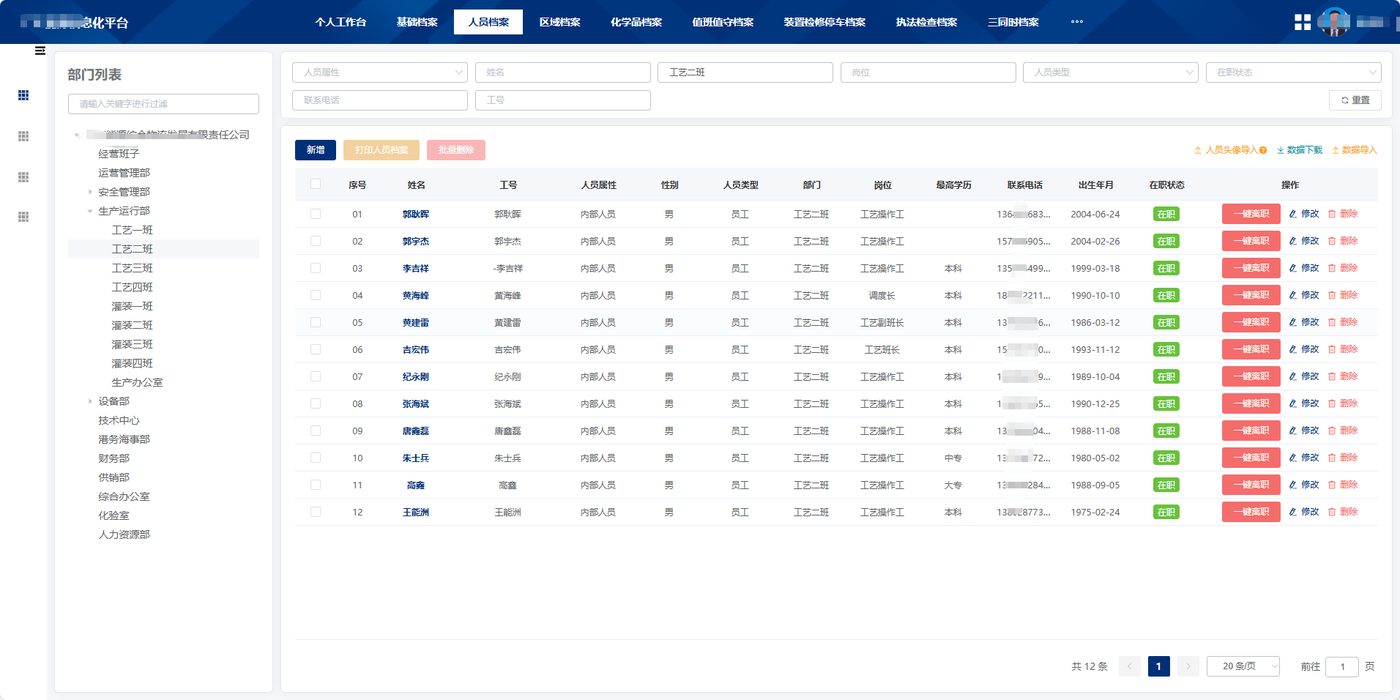Image resolution: width=1400 pixels, height=700 pixels.
Task: Check the box for row 03 李吉祥
Action: coord(316,268)
